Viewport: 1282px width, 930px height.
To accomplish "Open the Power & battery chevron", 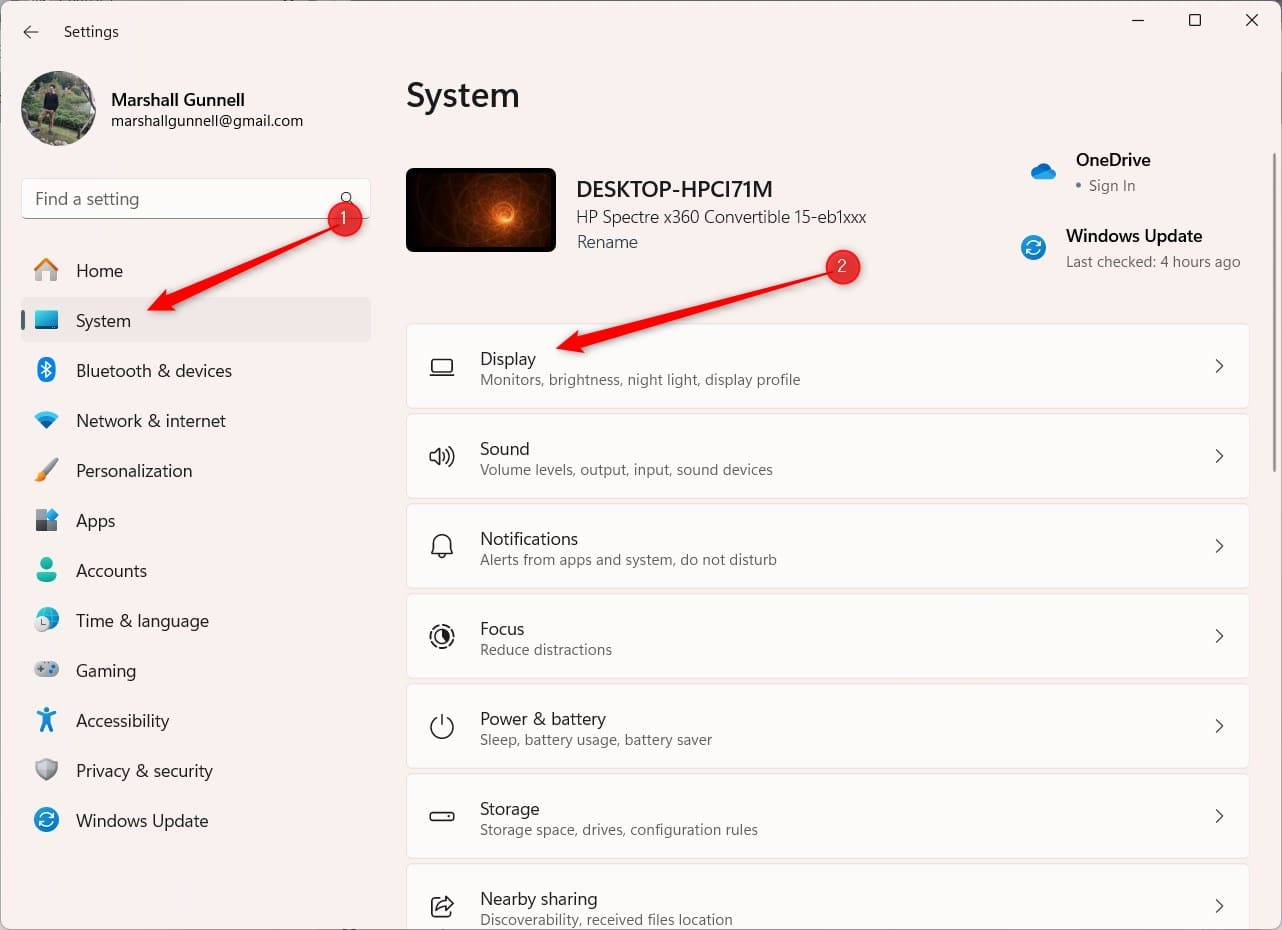I will tap(1219, 726).
